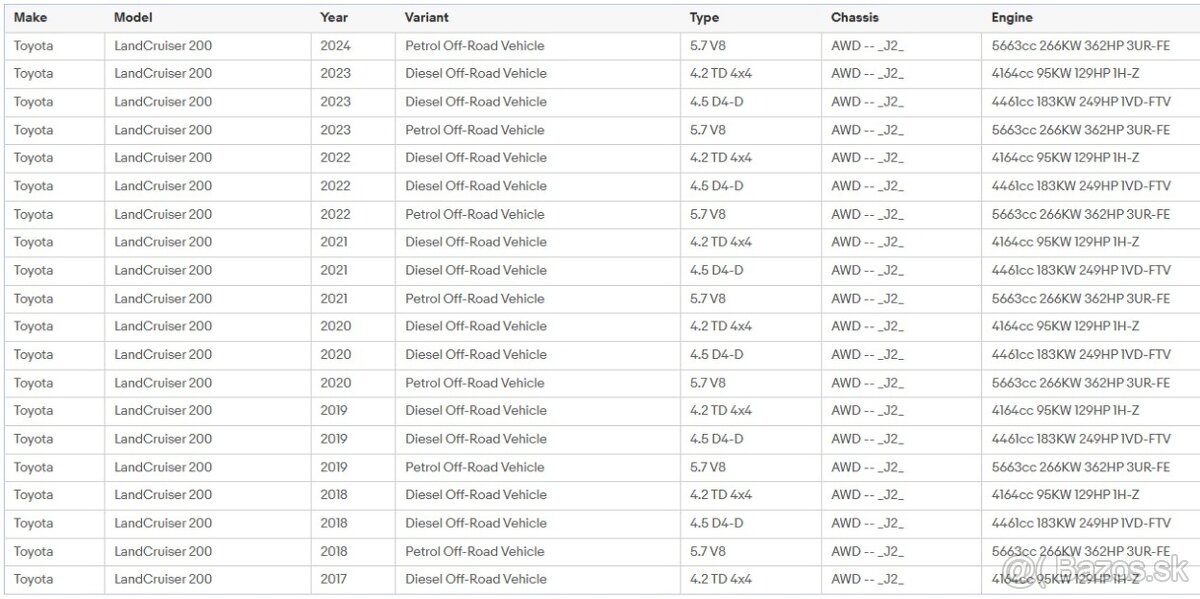Sort by the Year column header

[334, 17]
